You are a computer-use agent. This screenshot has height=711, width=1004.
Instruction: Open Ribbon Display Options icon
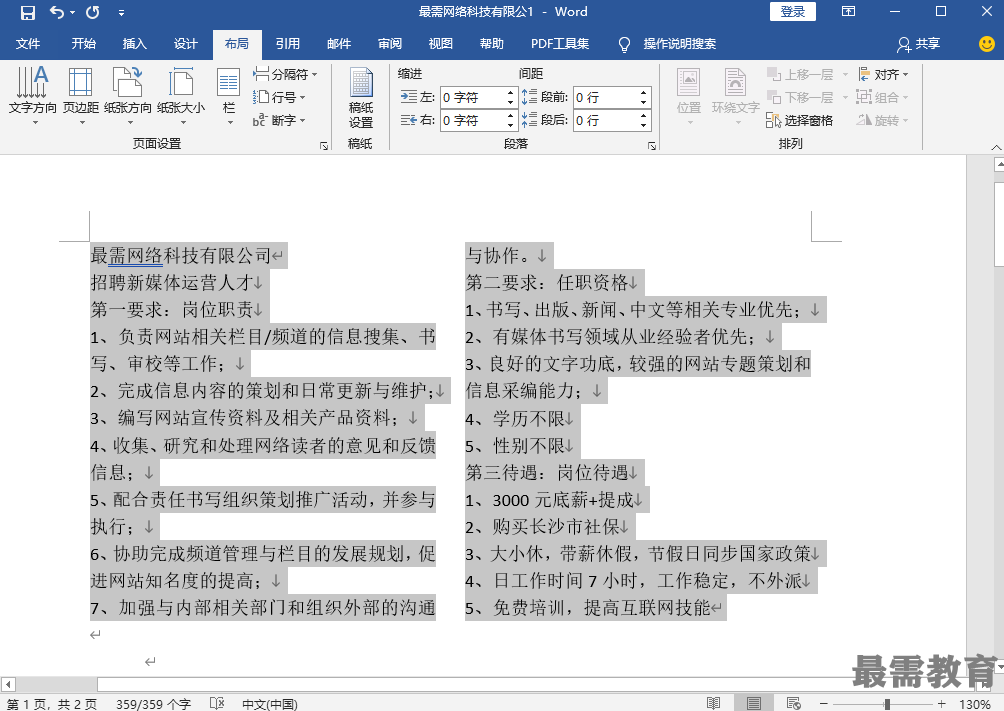848,12
